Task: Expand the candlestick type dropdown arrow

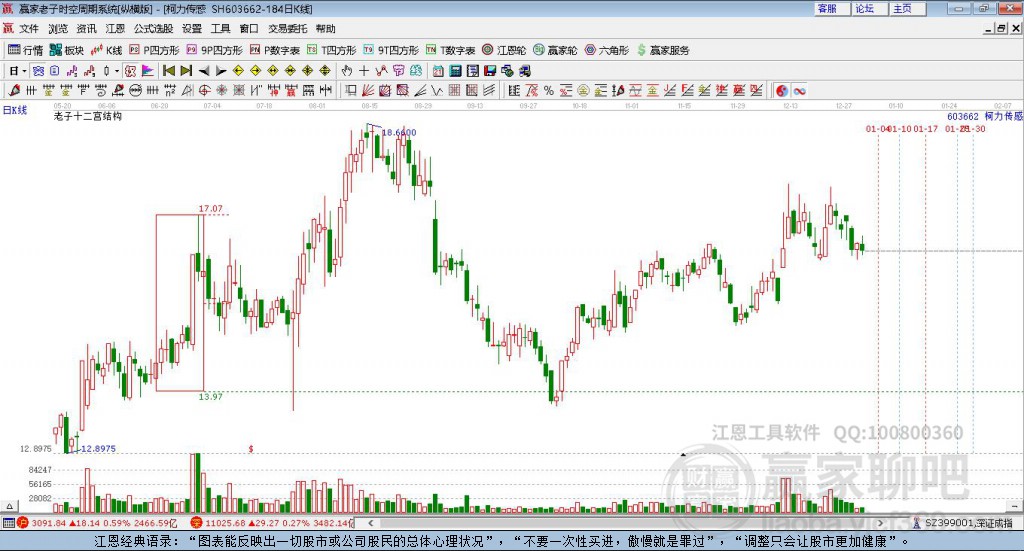Action: coord(117,71)
